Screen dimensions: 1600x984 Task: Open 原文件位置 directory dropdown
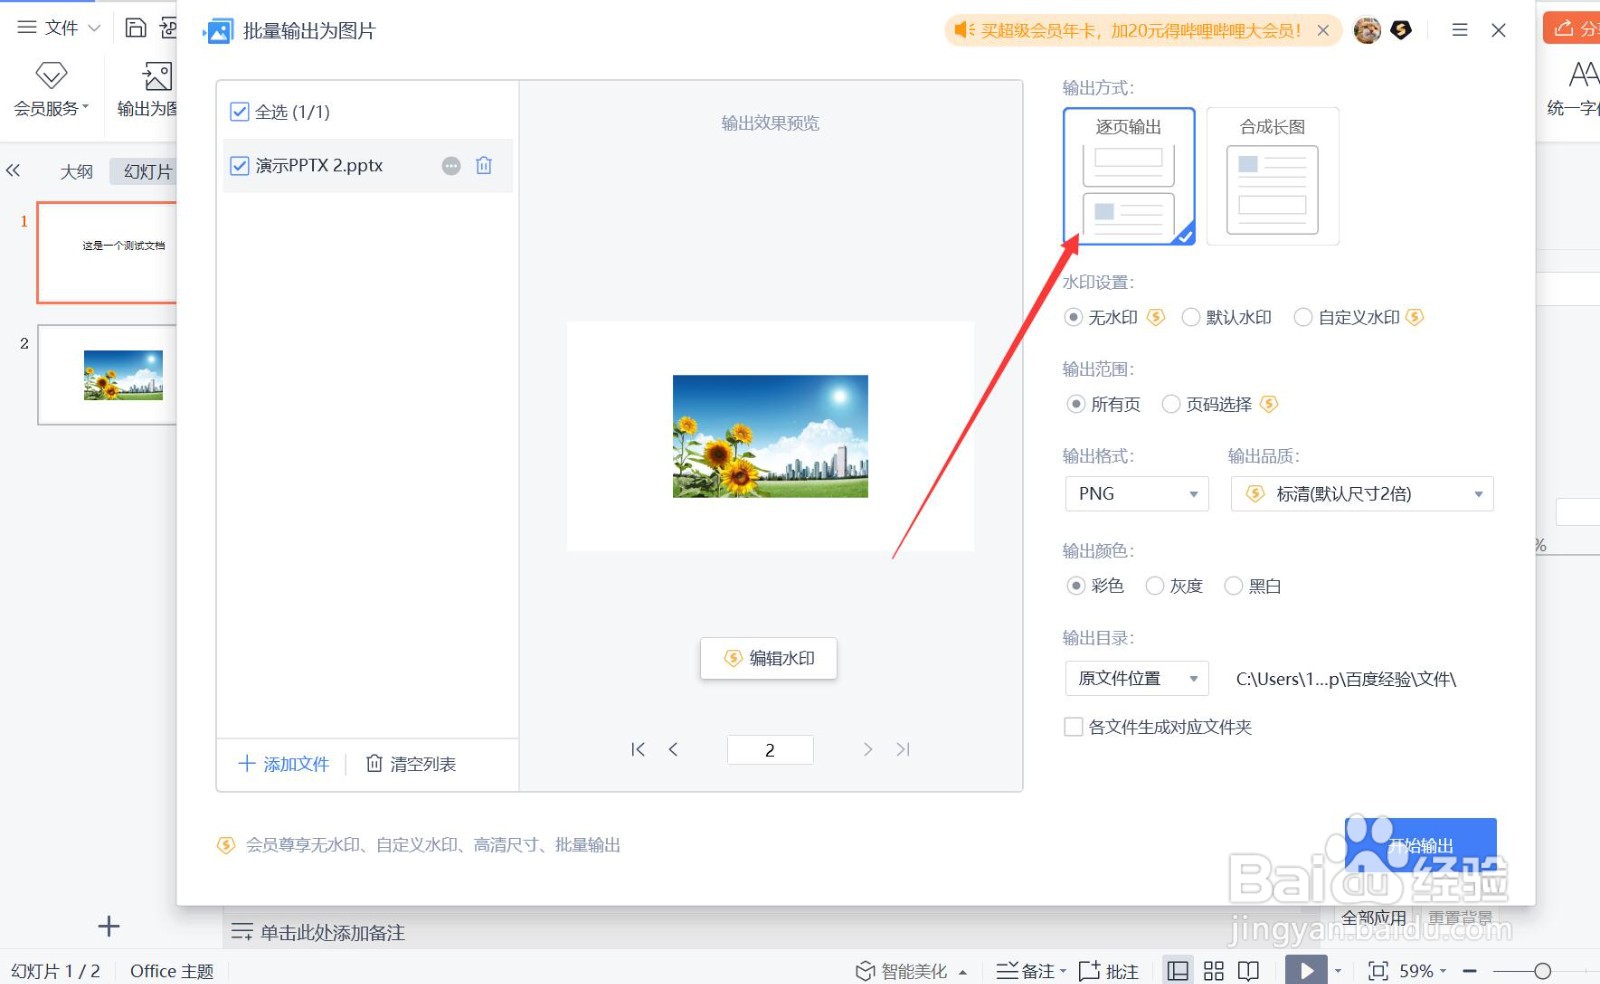point(1137,679)
